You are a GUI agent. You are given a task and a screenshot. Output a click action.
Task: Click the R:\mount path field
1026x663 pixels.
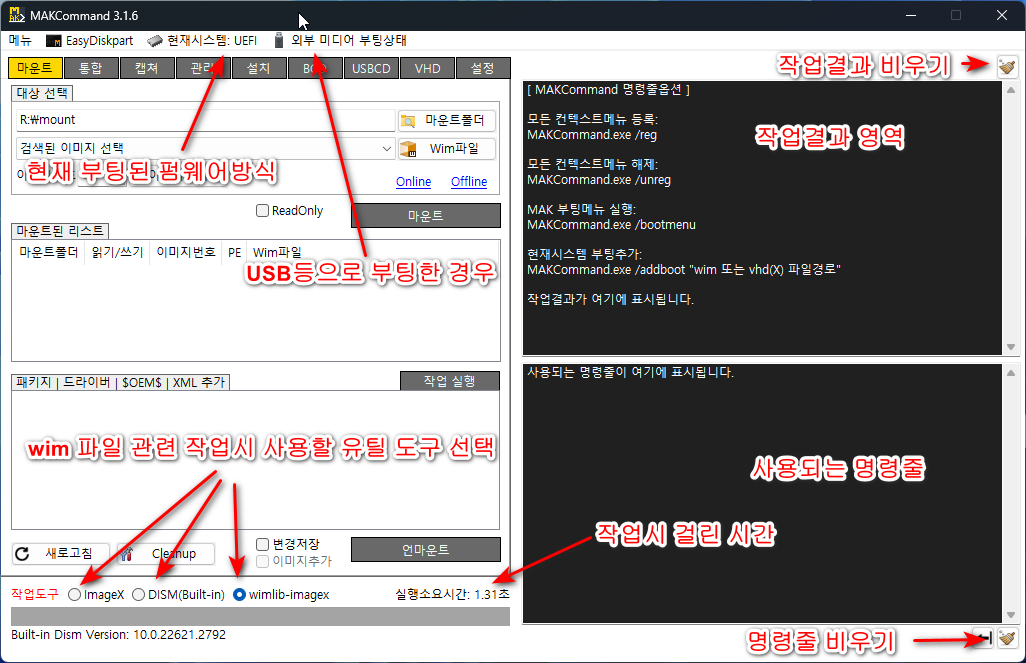click(206, 120)
